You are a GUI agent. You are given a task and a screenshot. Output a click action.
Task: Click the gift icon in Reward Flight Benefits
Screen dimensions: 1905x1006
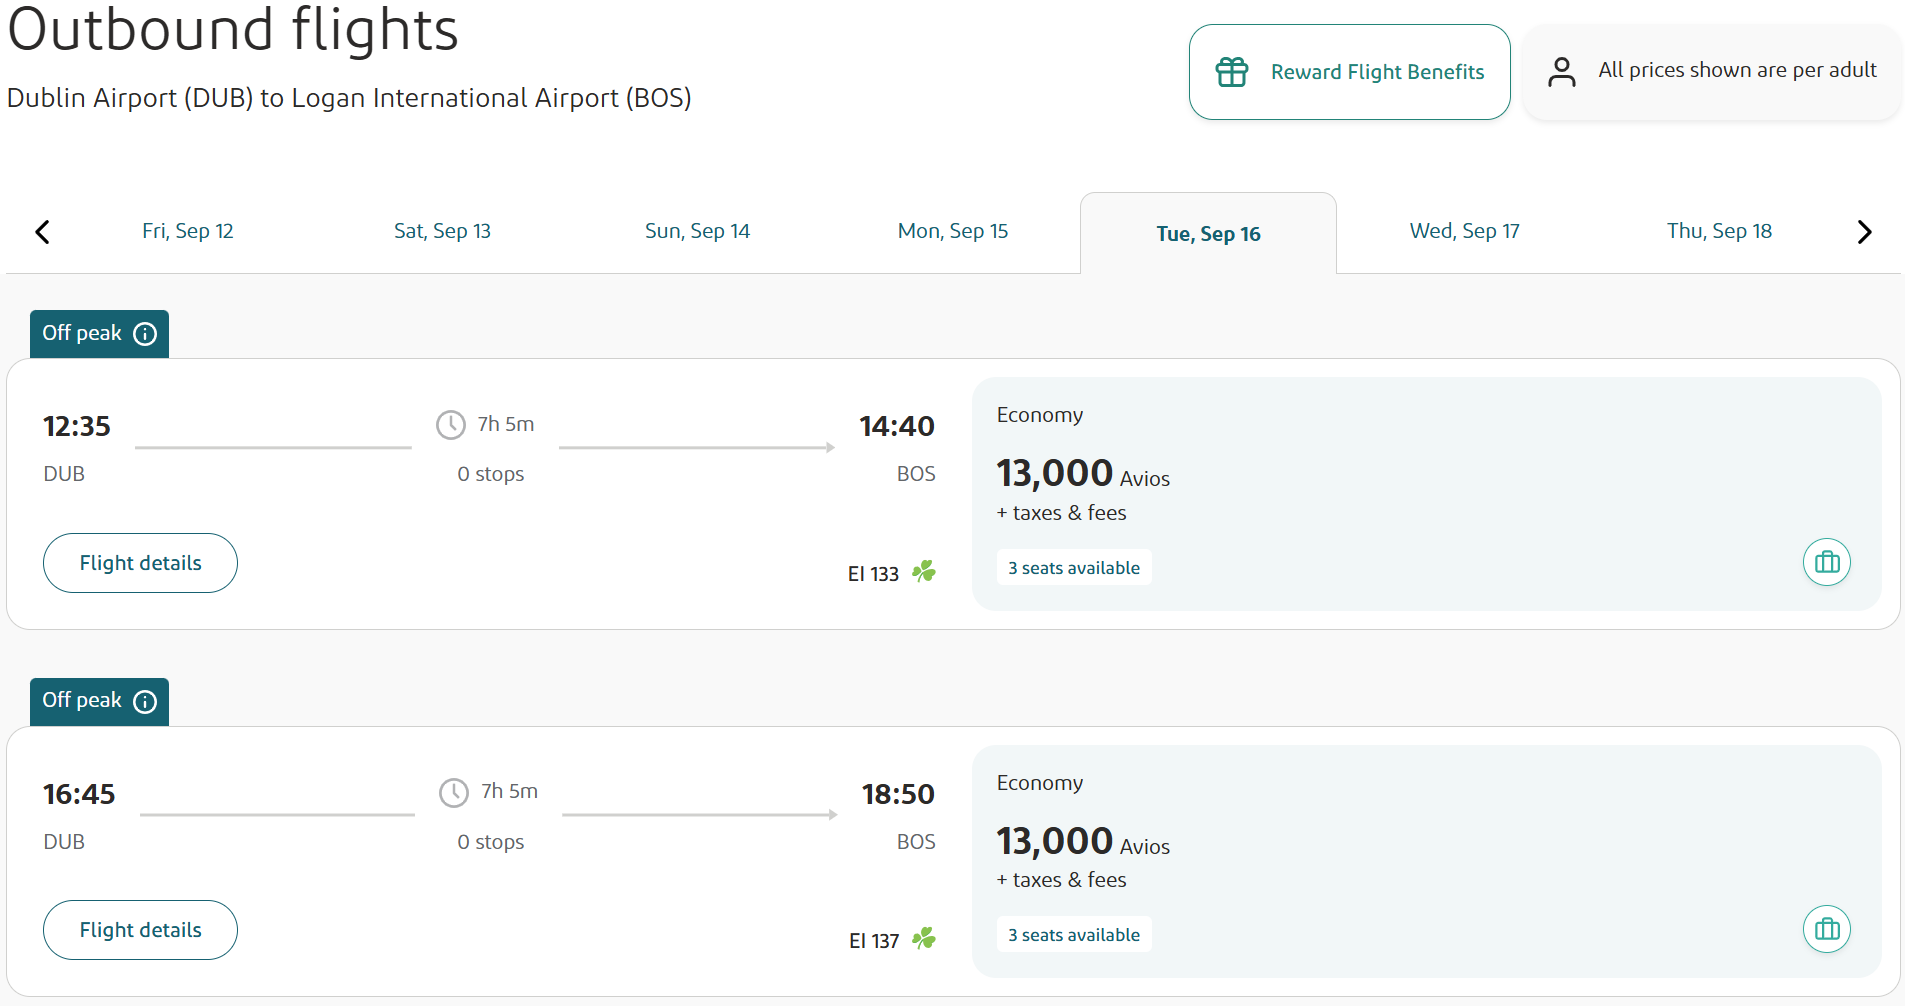pyautogui.click(x=1232, y=72)
